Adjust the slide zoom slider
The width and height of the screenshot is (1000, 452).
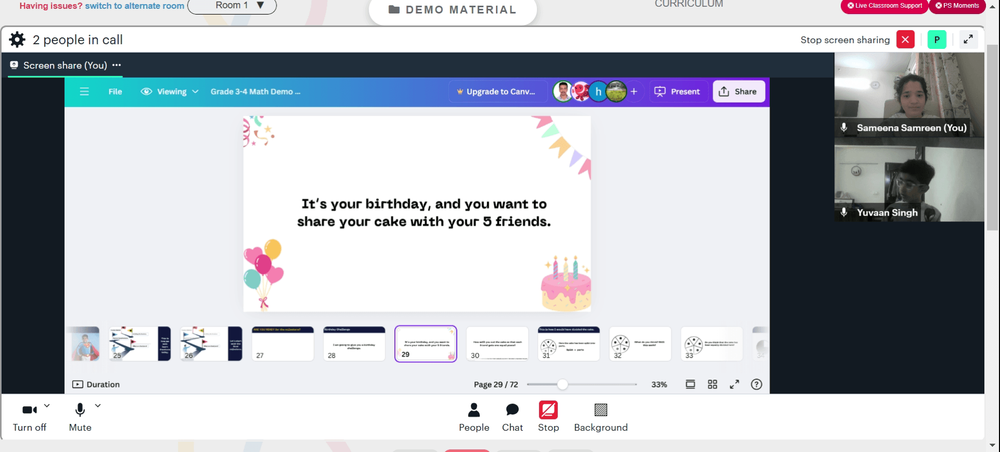click(x=562, y=384)
